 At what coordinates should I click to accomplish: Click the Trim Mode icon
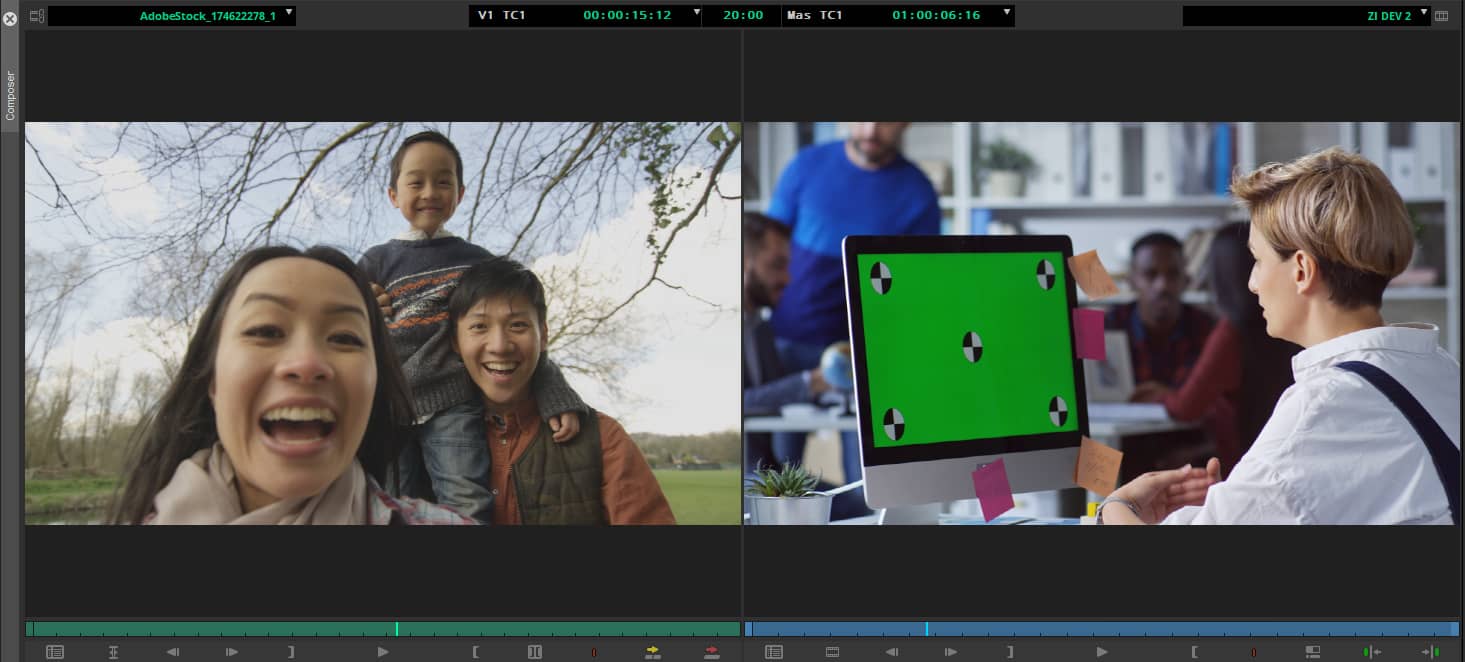tap(1313, 652)
